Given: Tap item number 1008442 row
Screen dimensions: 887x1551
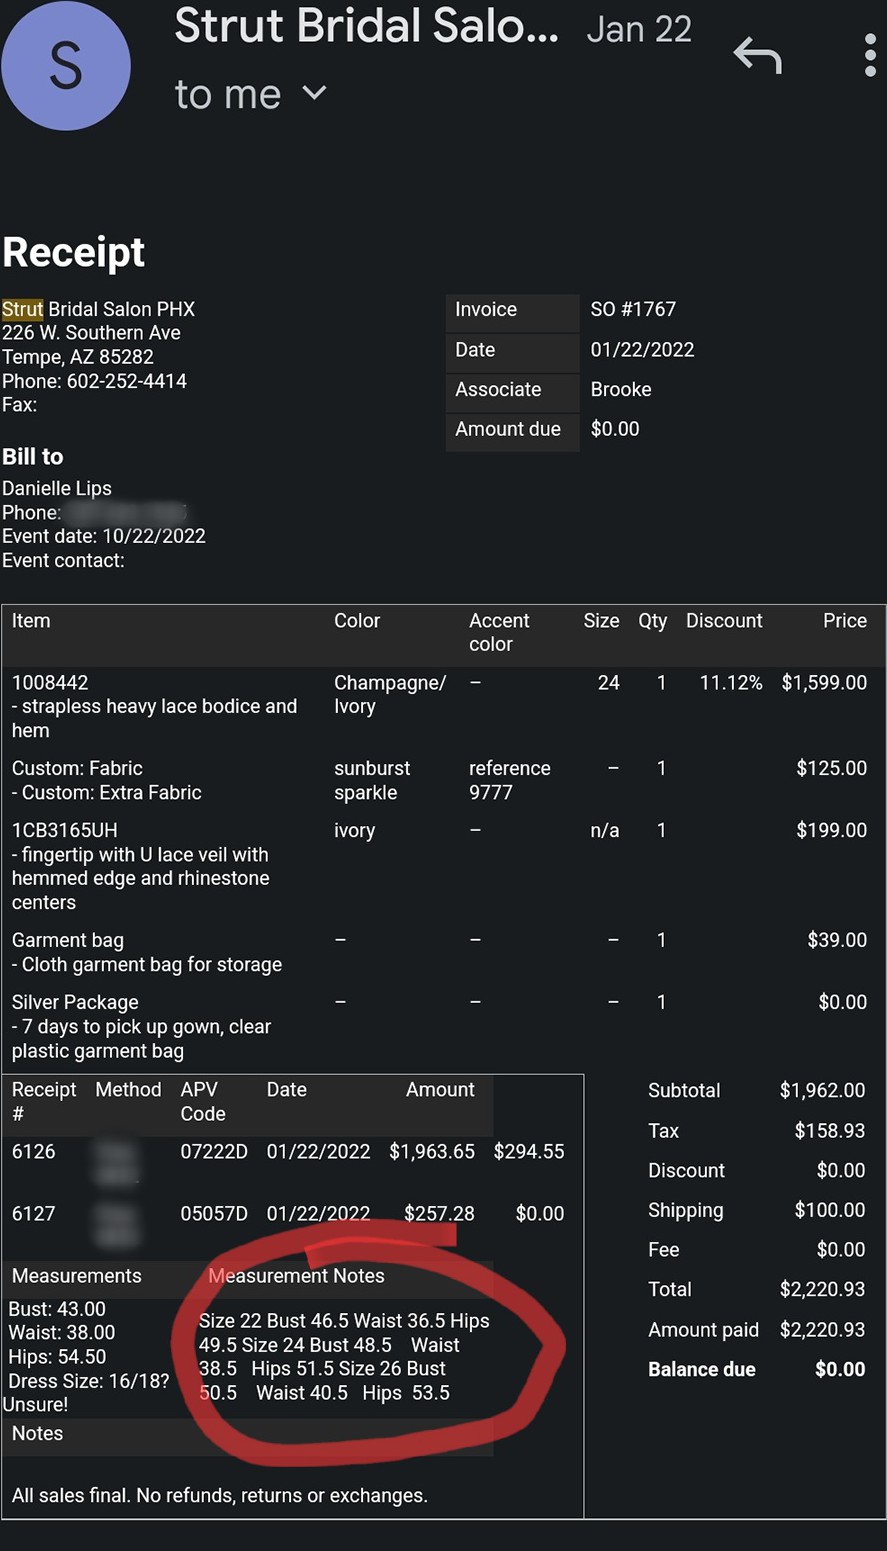Looking at the screenshot, I should (x=444, y=706).
